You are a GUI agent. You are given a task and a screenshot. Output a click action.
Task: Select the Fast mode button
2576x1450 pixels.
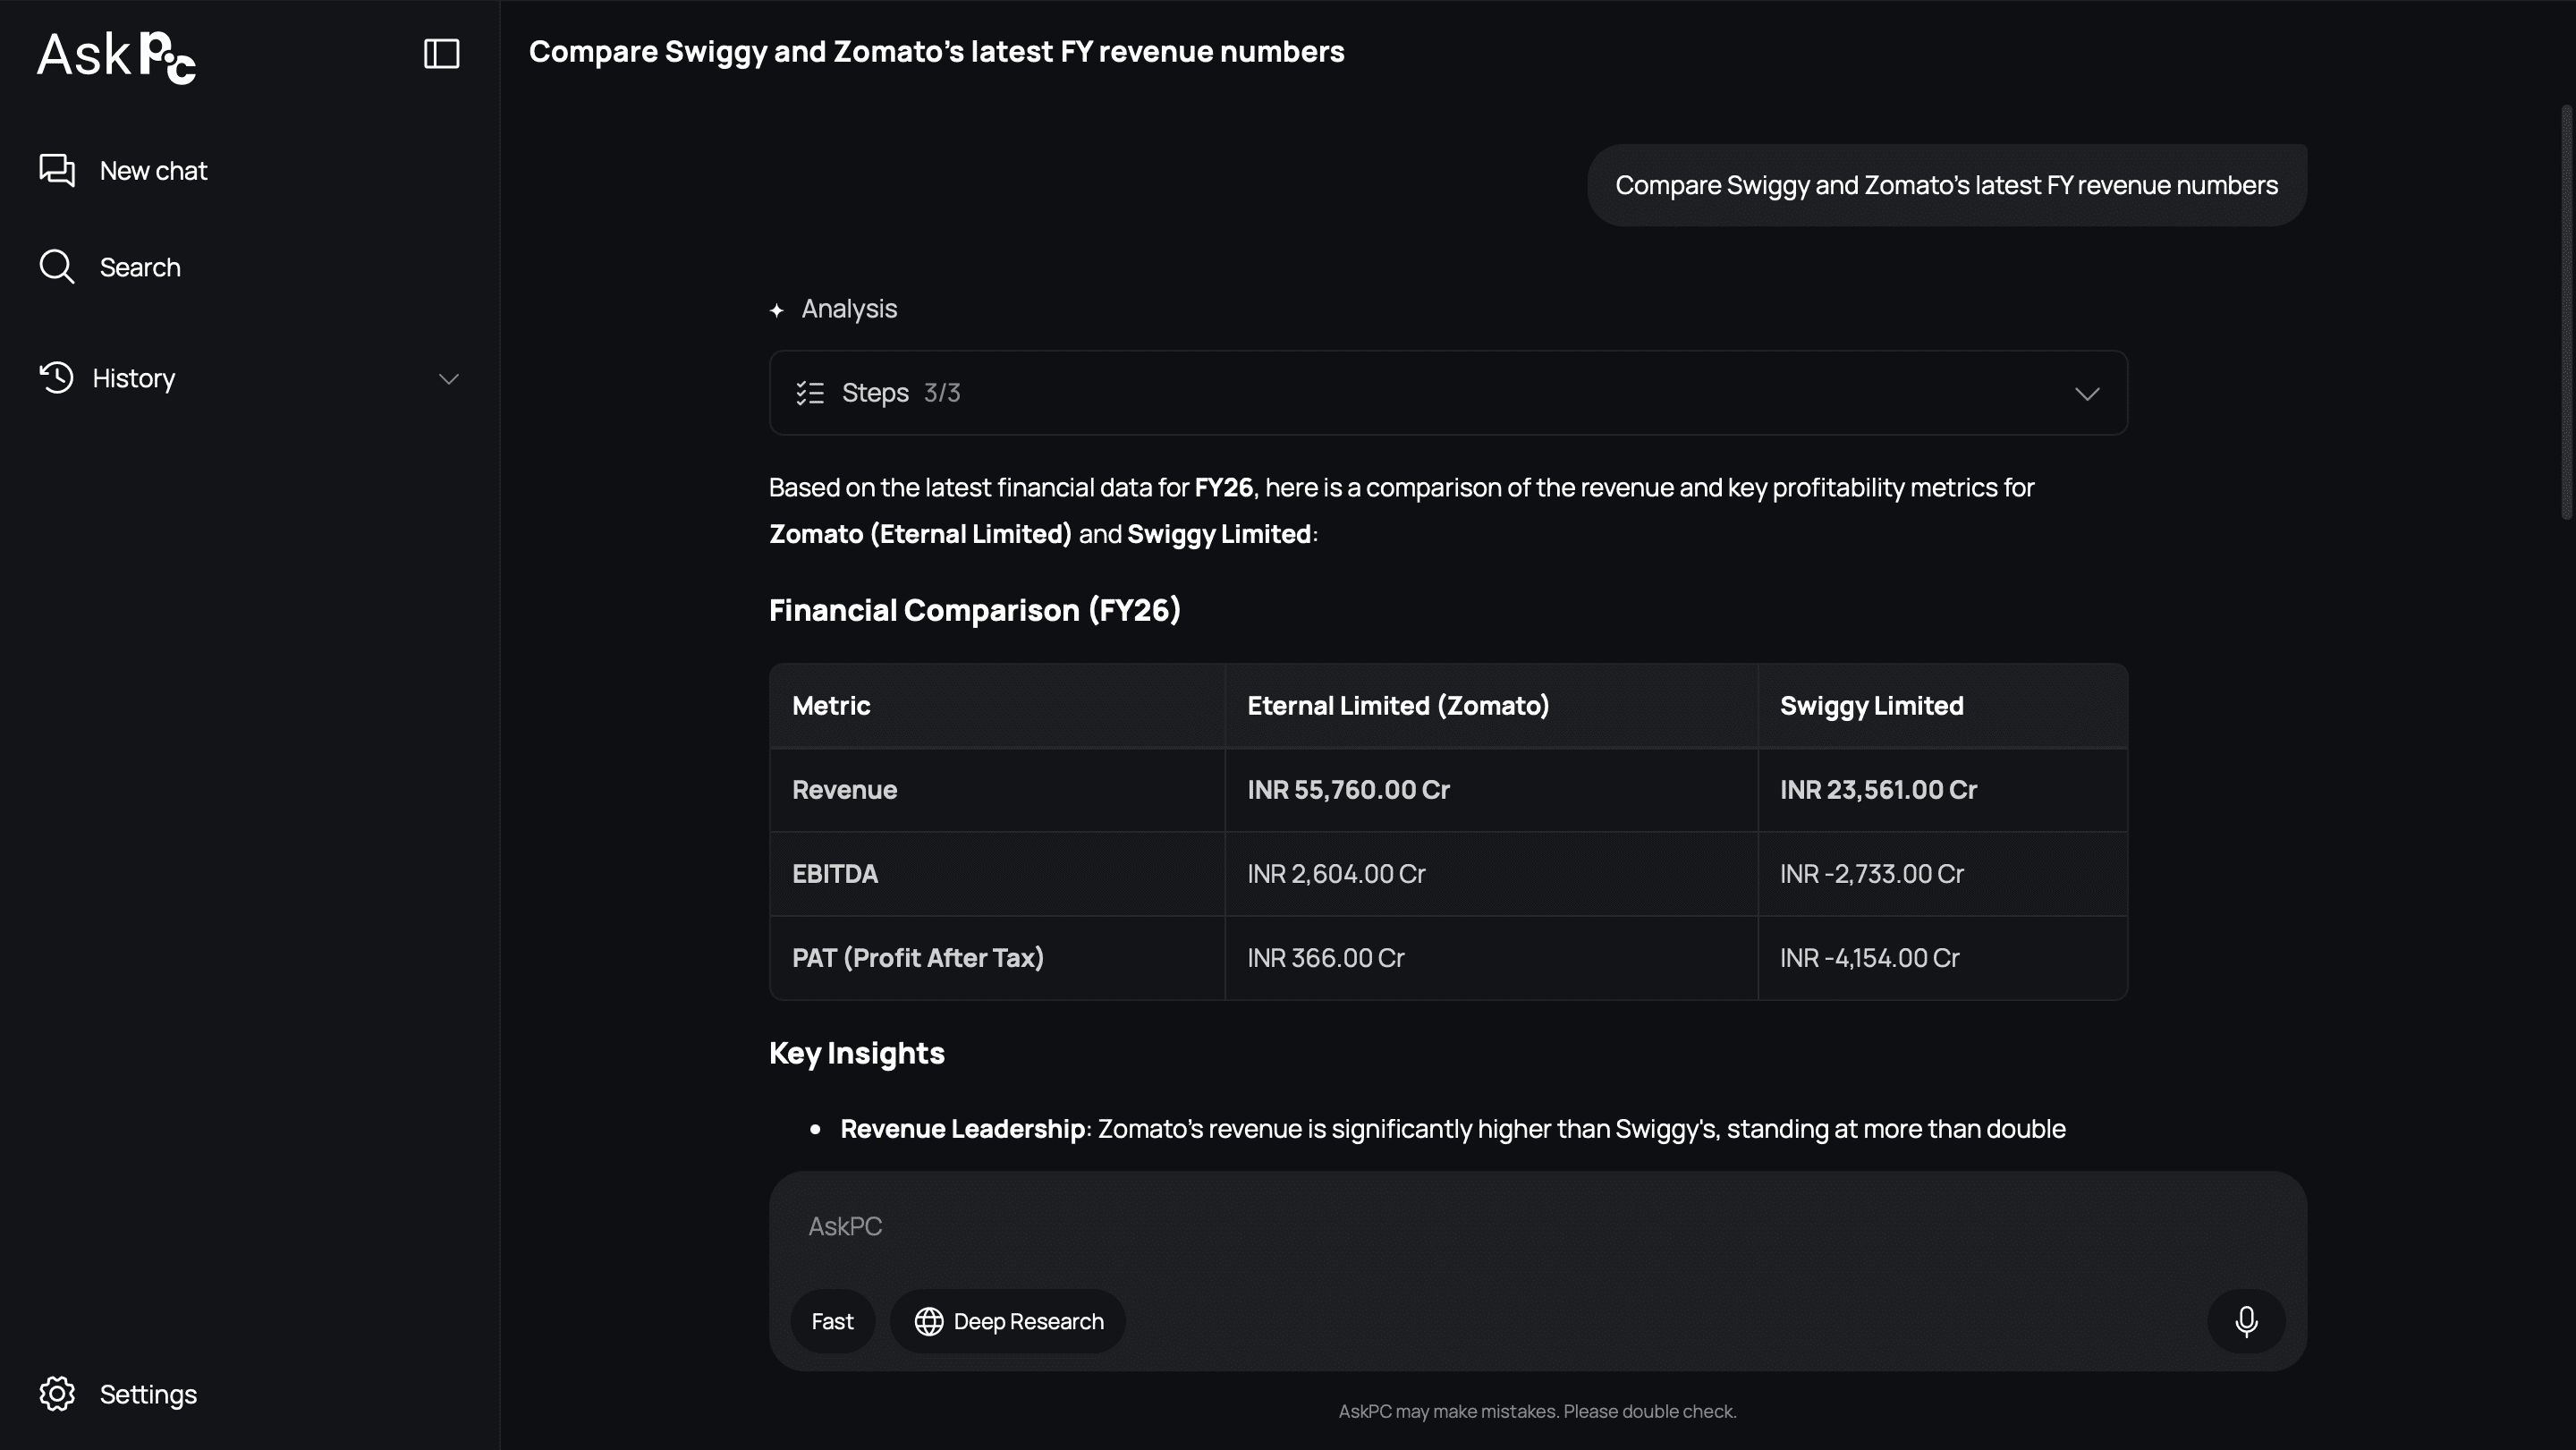pos(832,1321)
